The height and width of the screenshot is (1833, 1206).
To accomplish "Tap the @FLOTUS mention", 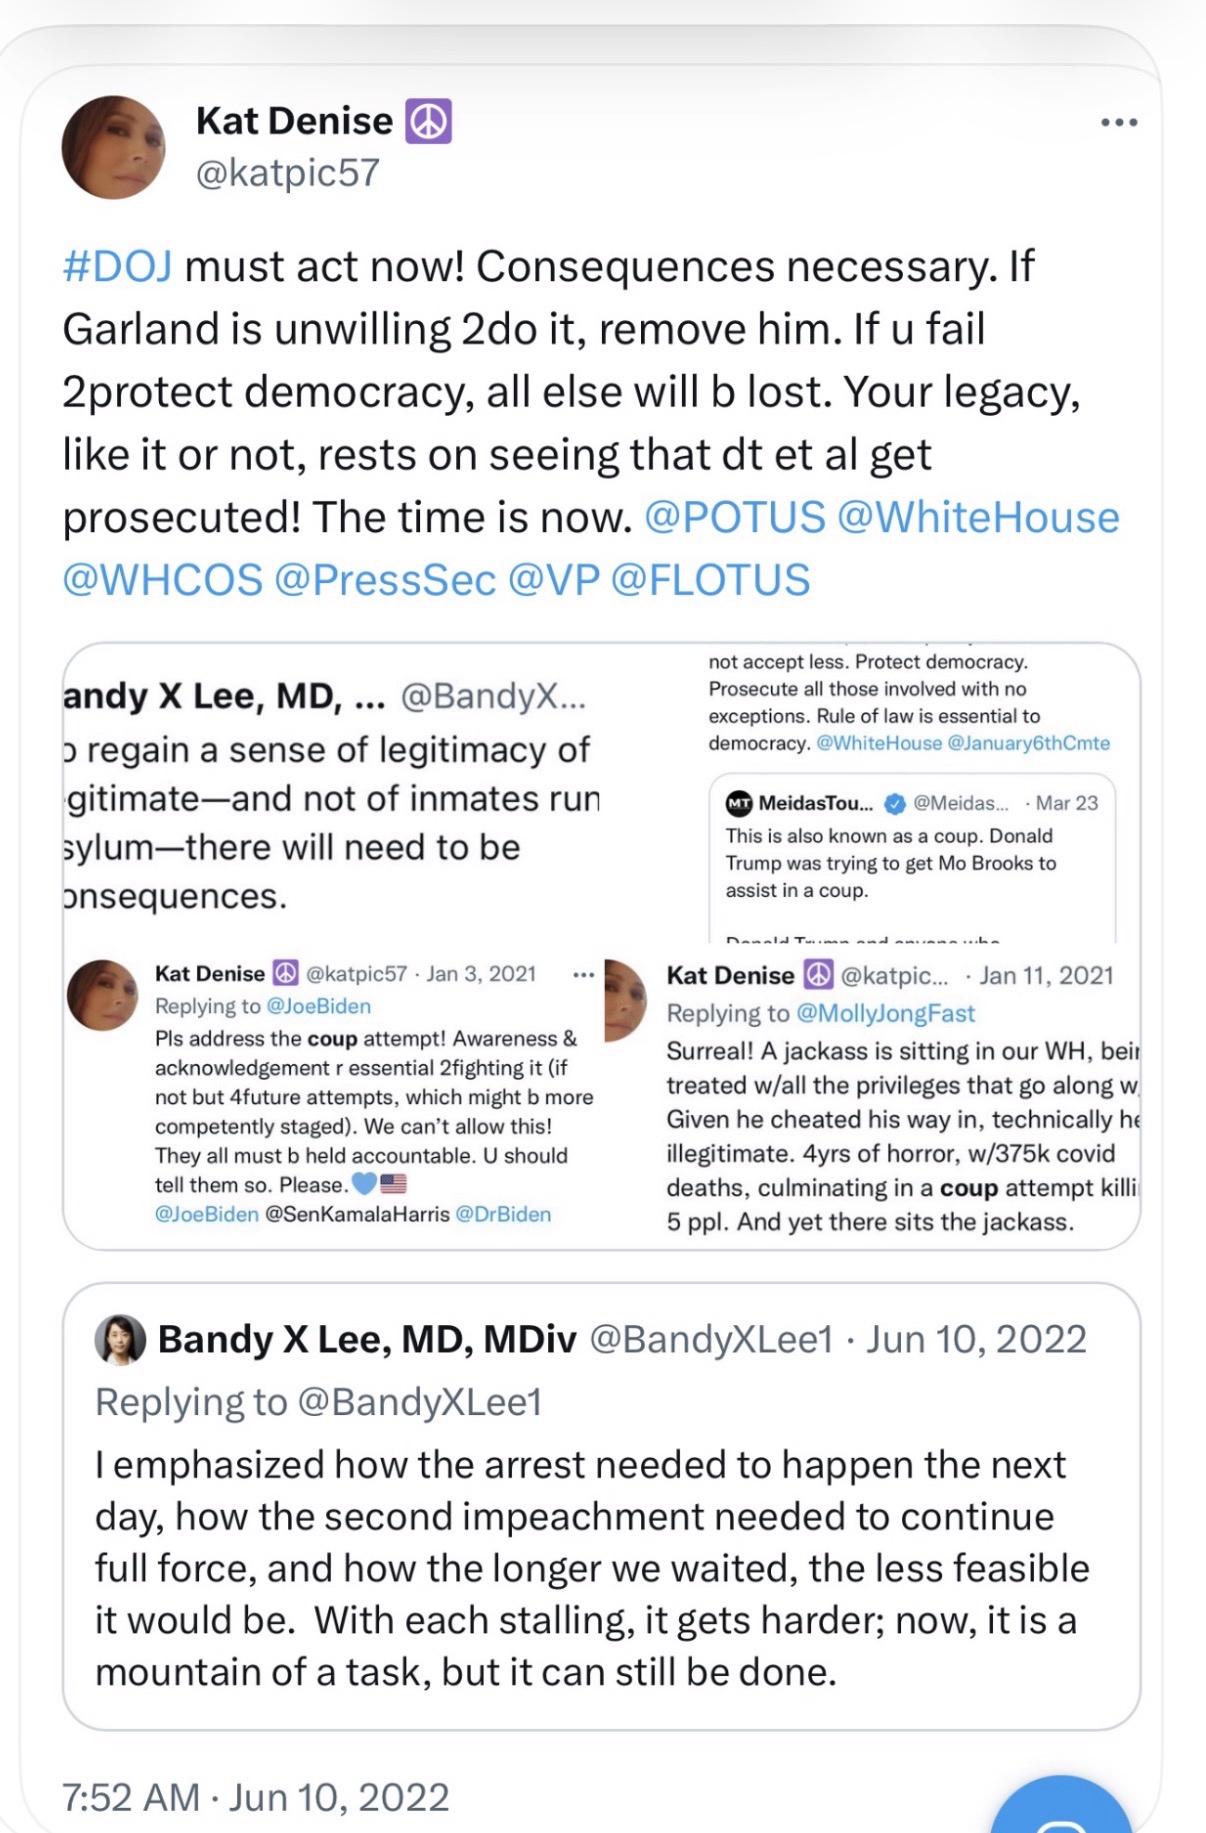I will click(710, 581).
